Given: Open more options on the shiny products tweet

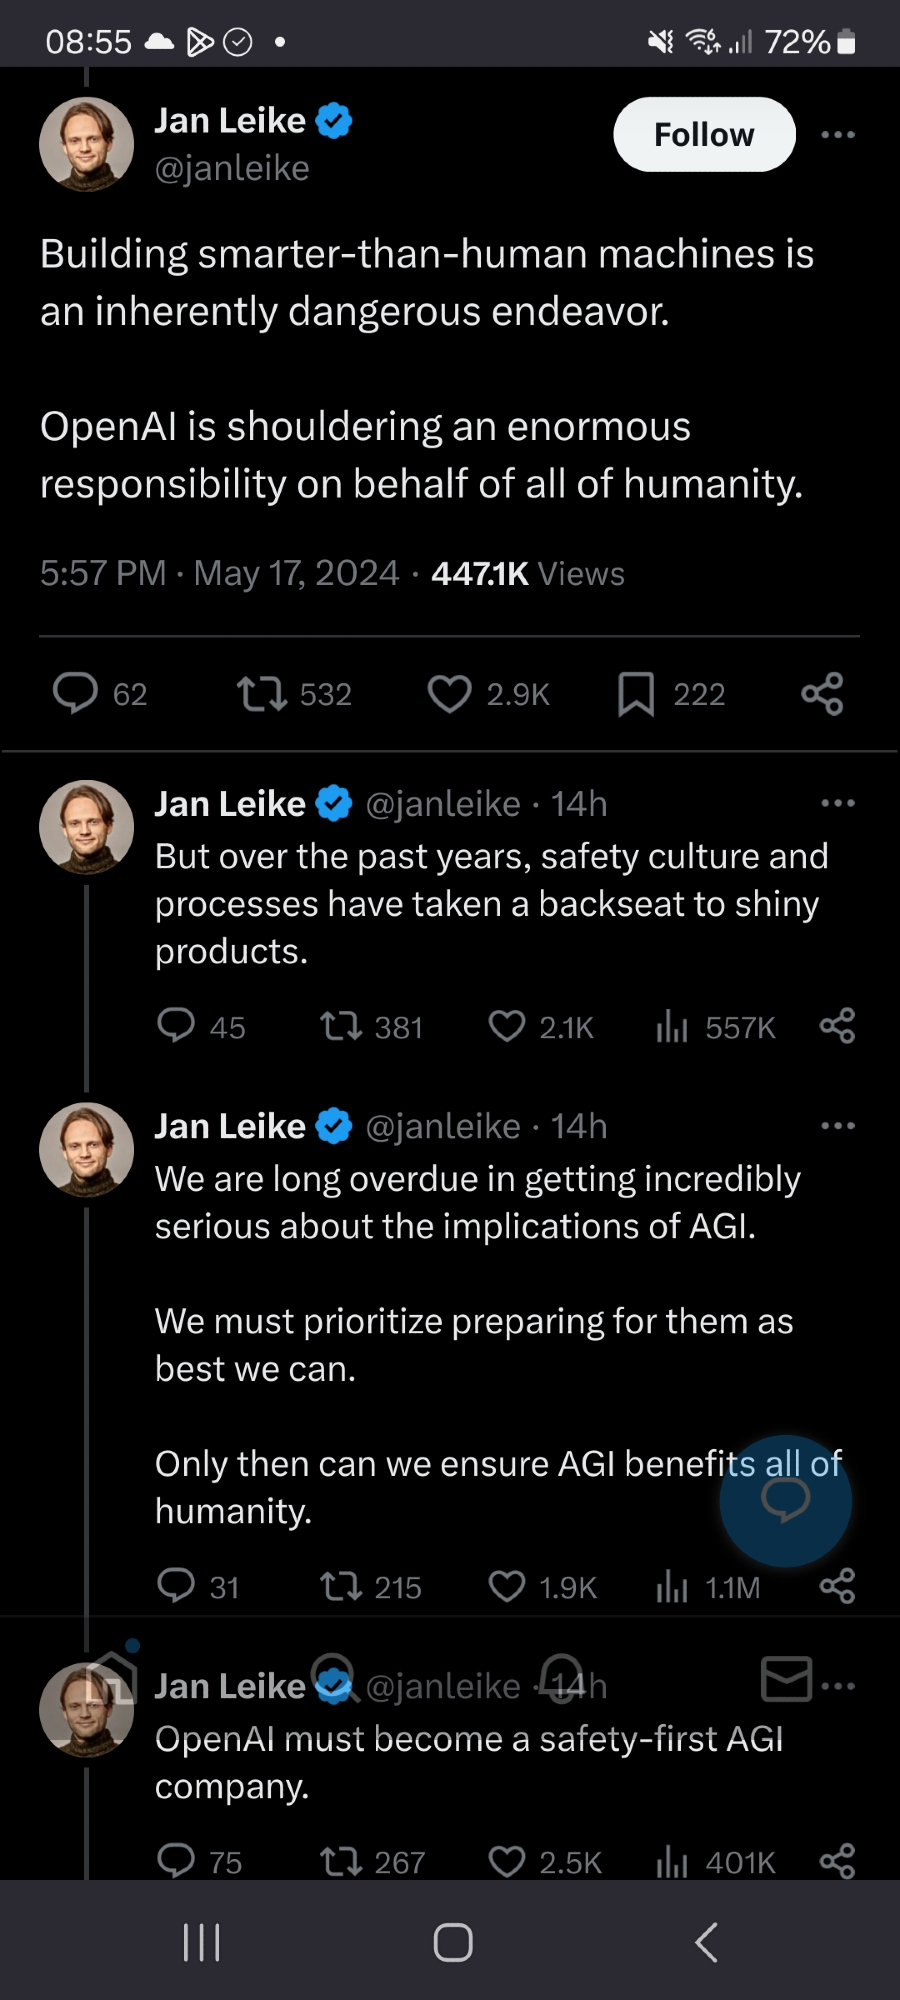Looking at the screenshot, I should pos(837,803).
